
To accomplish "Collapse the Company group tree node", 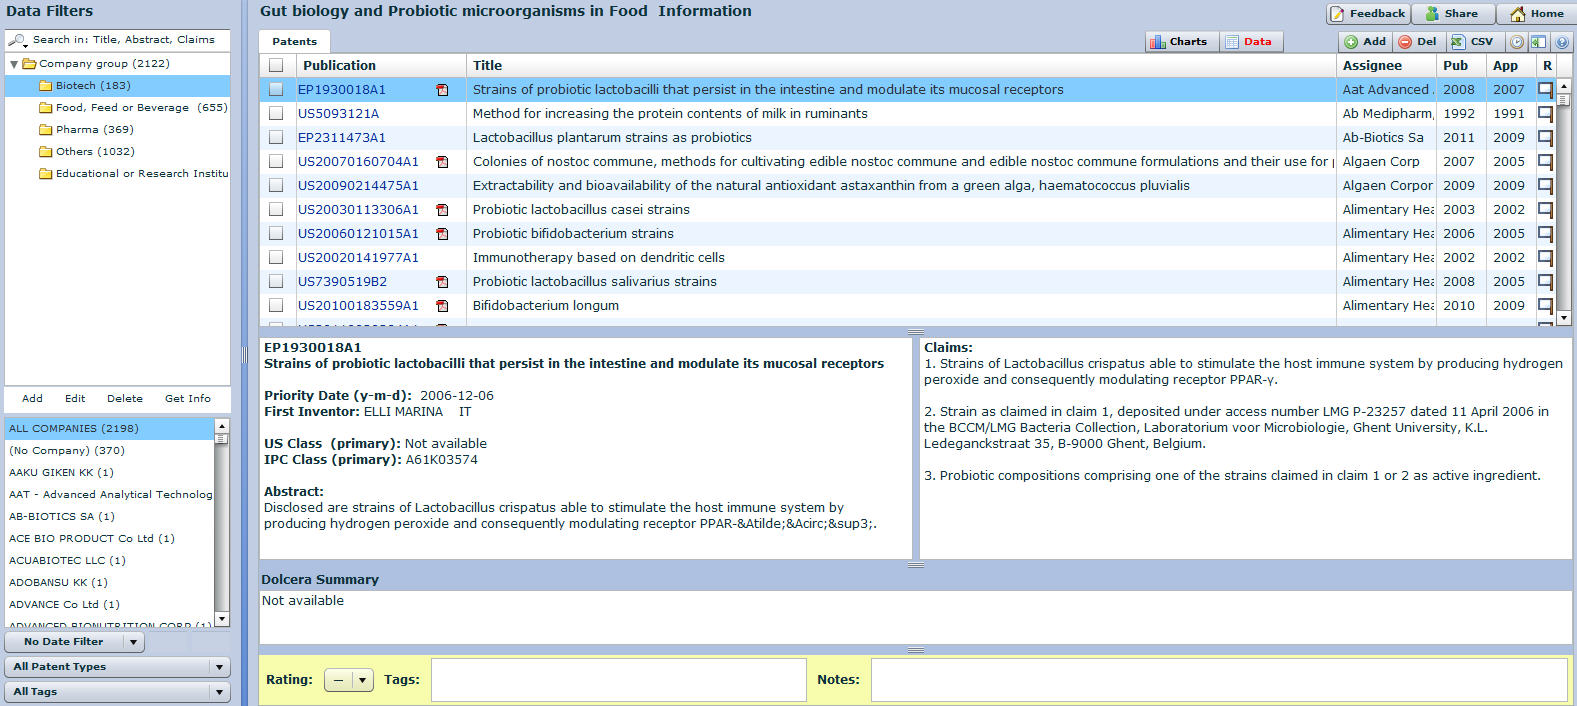I will [14, 64].
